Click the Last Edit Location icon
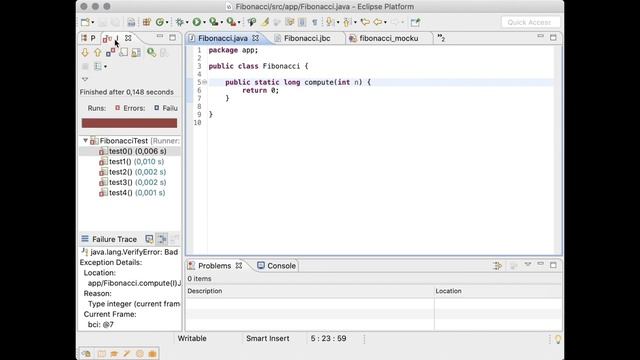 (365, 22)
